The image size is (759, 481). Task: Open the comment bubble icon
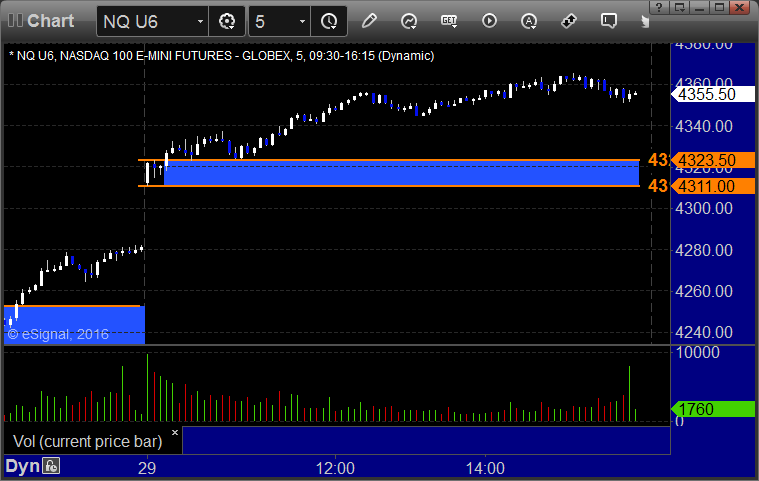(608, 21)
